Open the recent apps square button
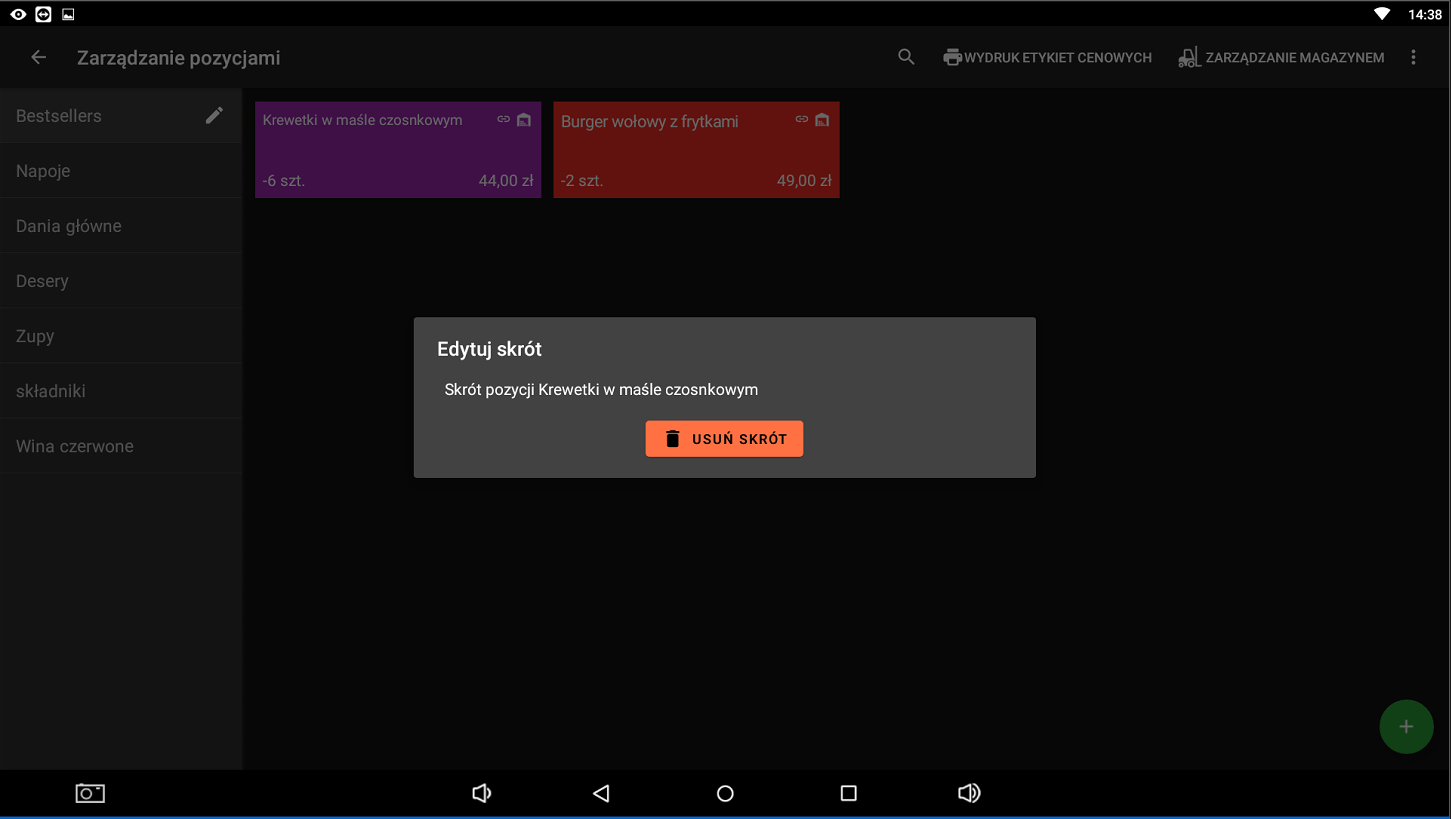 (x=848, y=793)
